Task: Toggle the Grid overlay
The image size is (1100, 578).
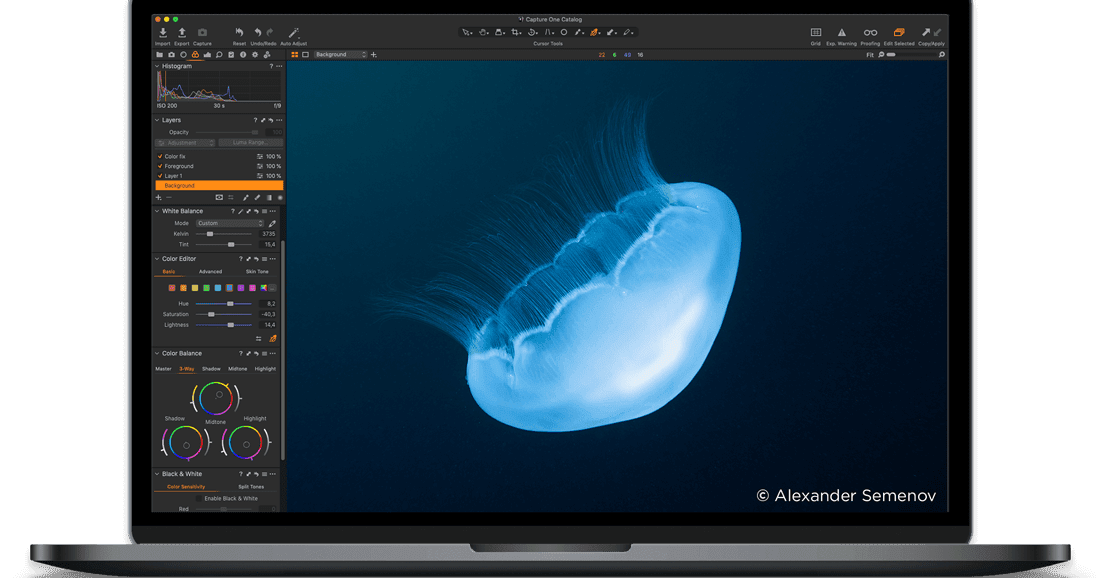Action: pos(816,33)
